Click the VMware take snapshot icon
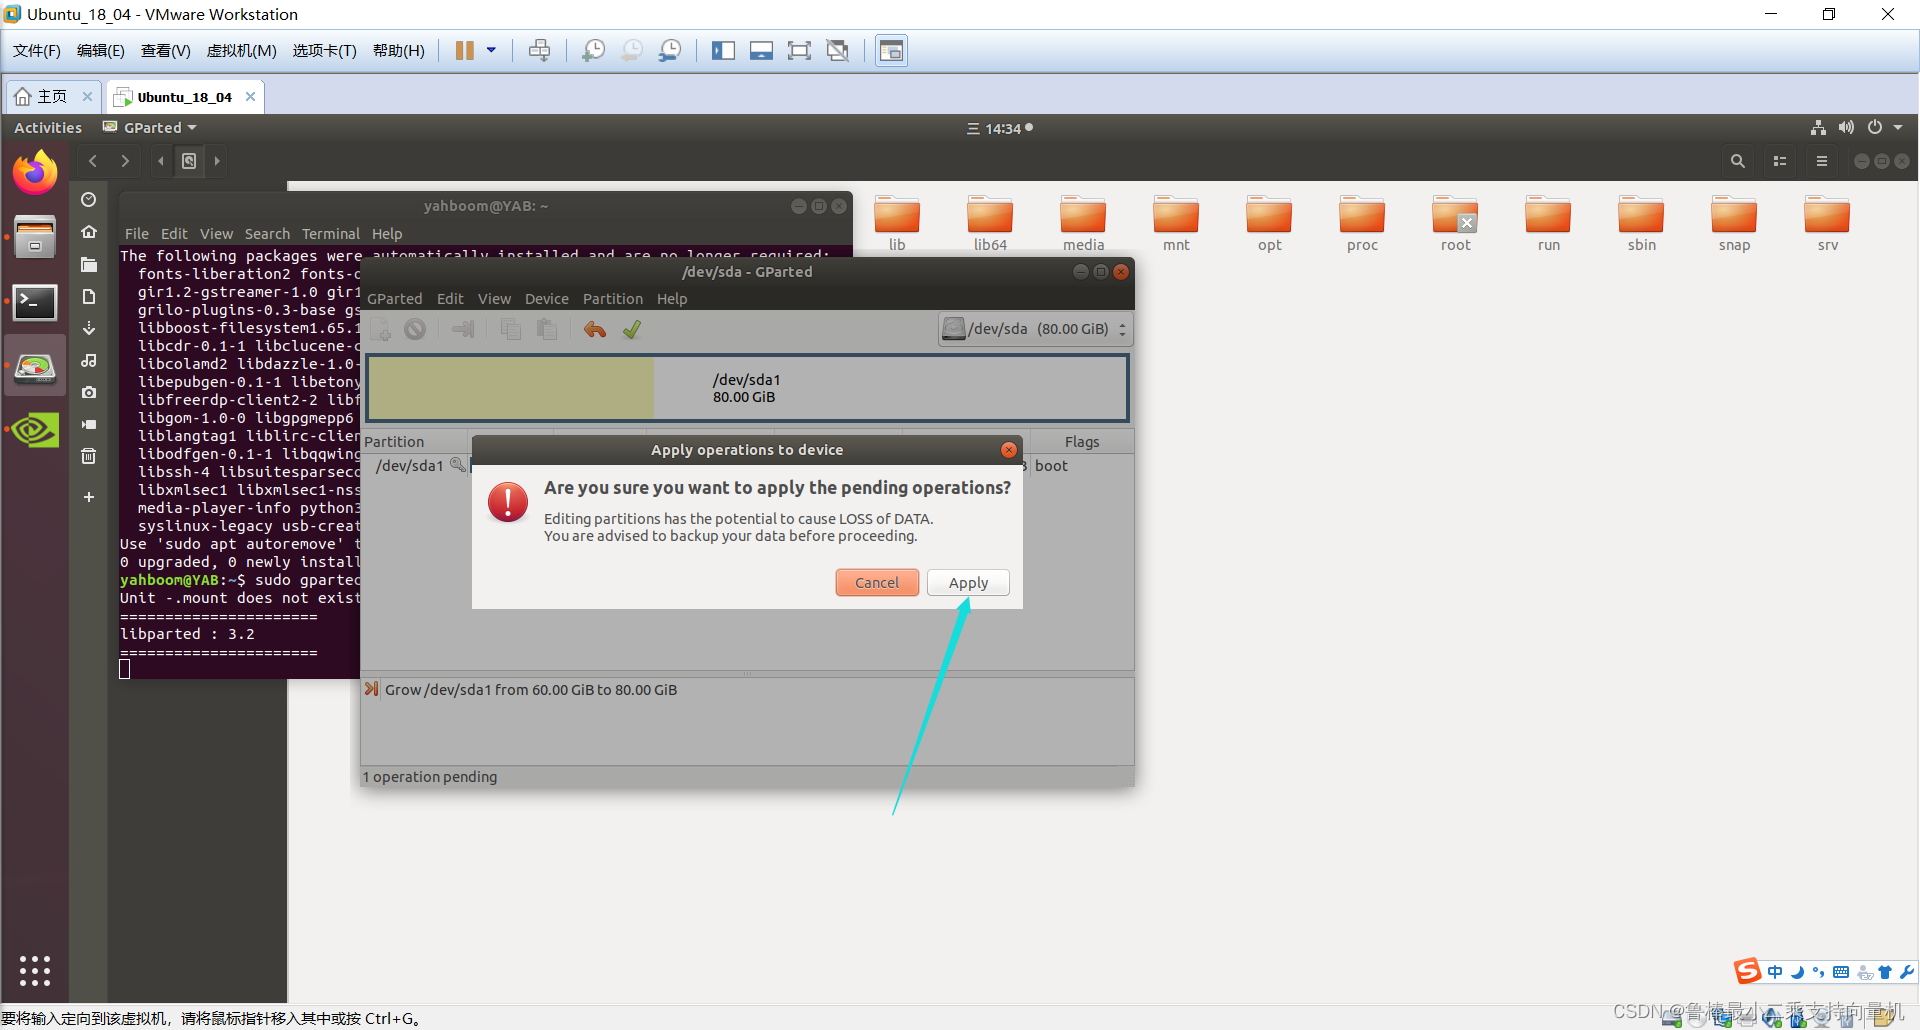1920x1030 pixels. 593,51
